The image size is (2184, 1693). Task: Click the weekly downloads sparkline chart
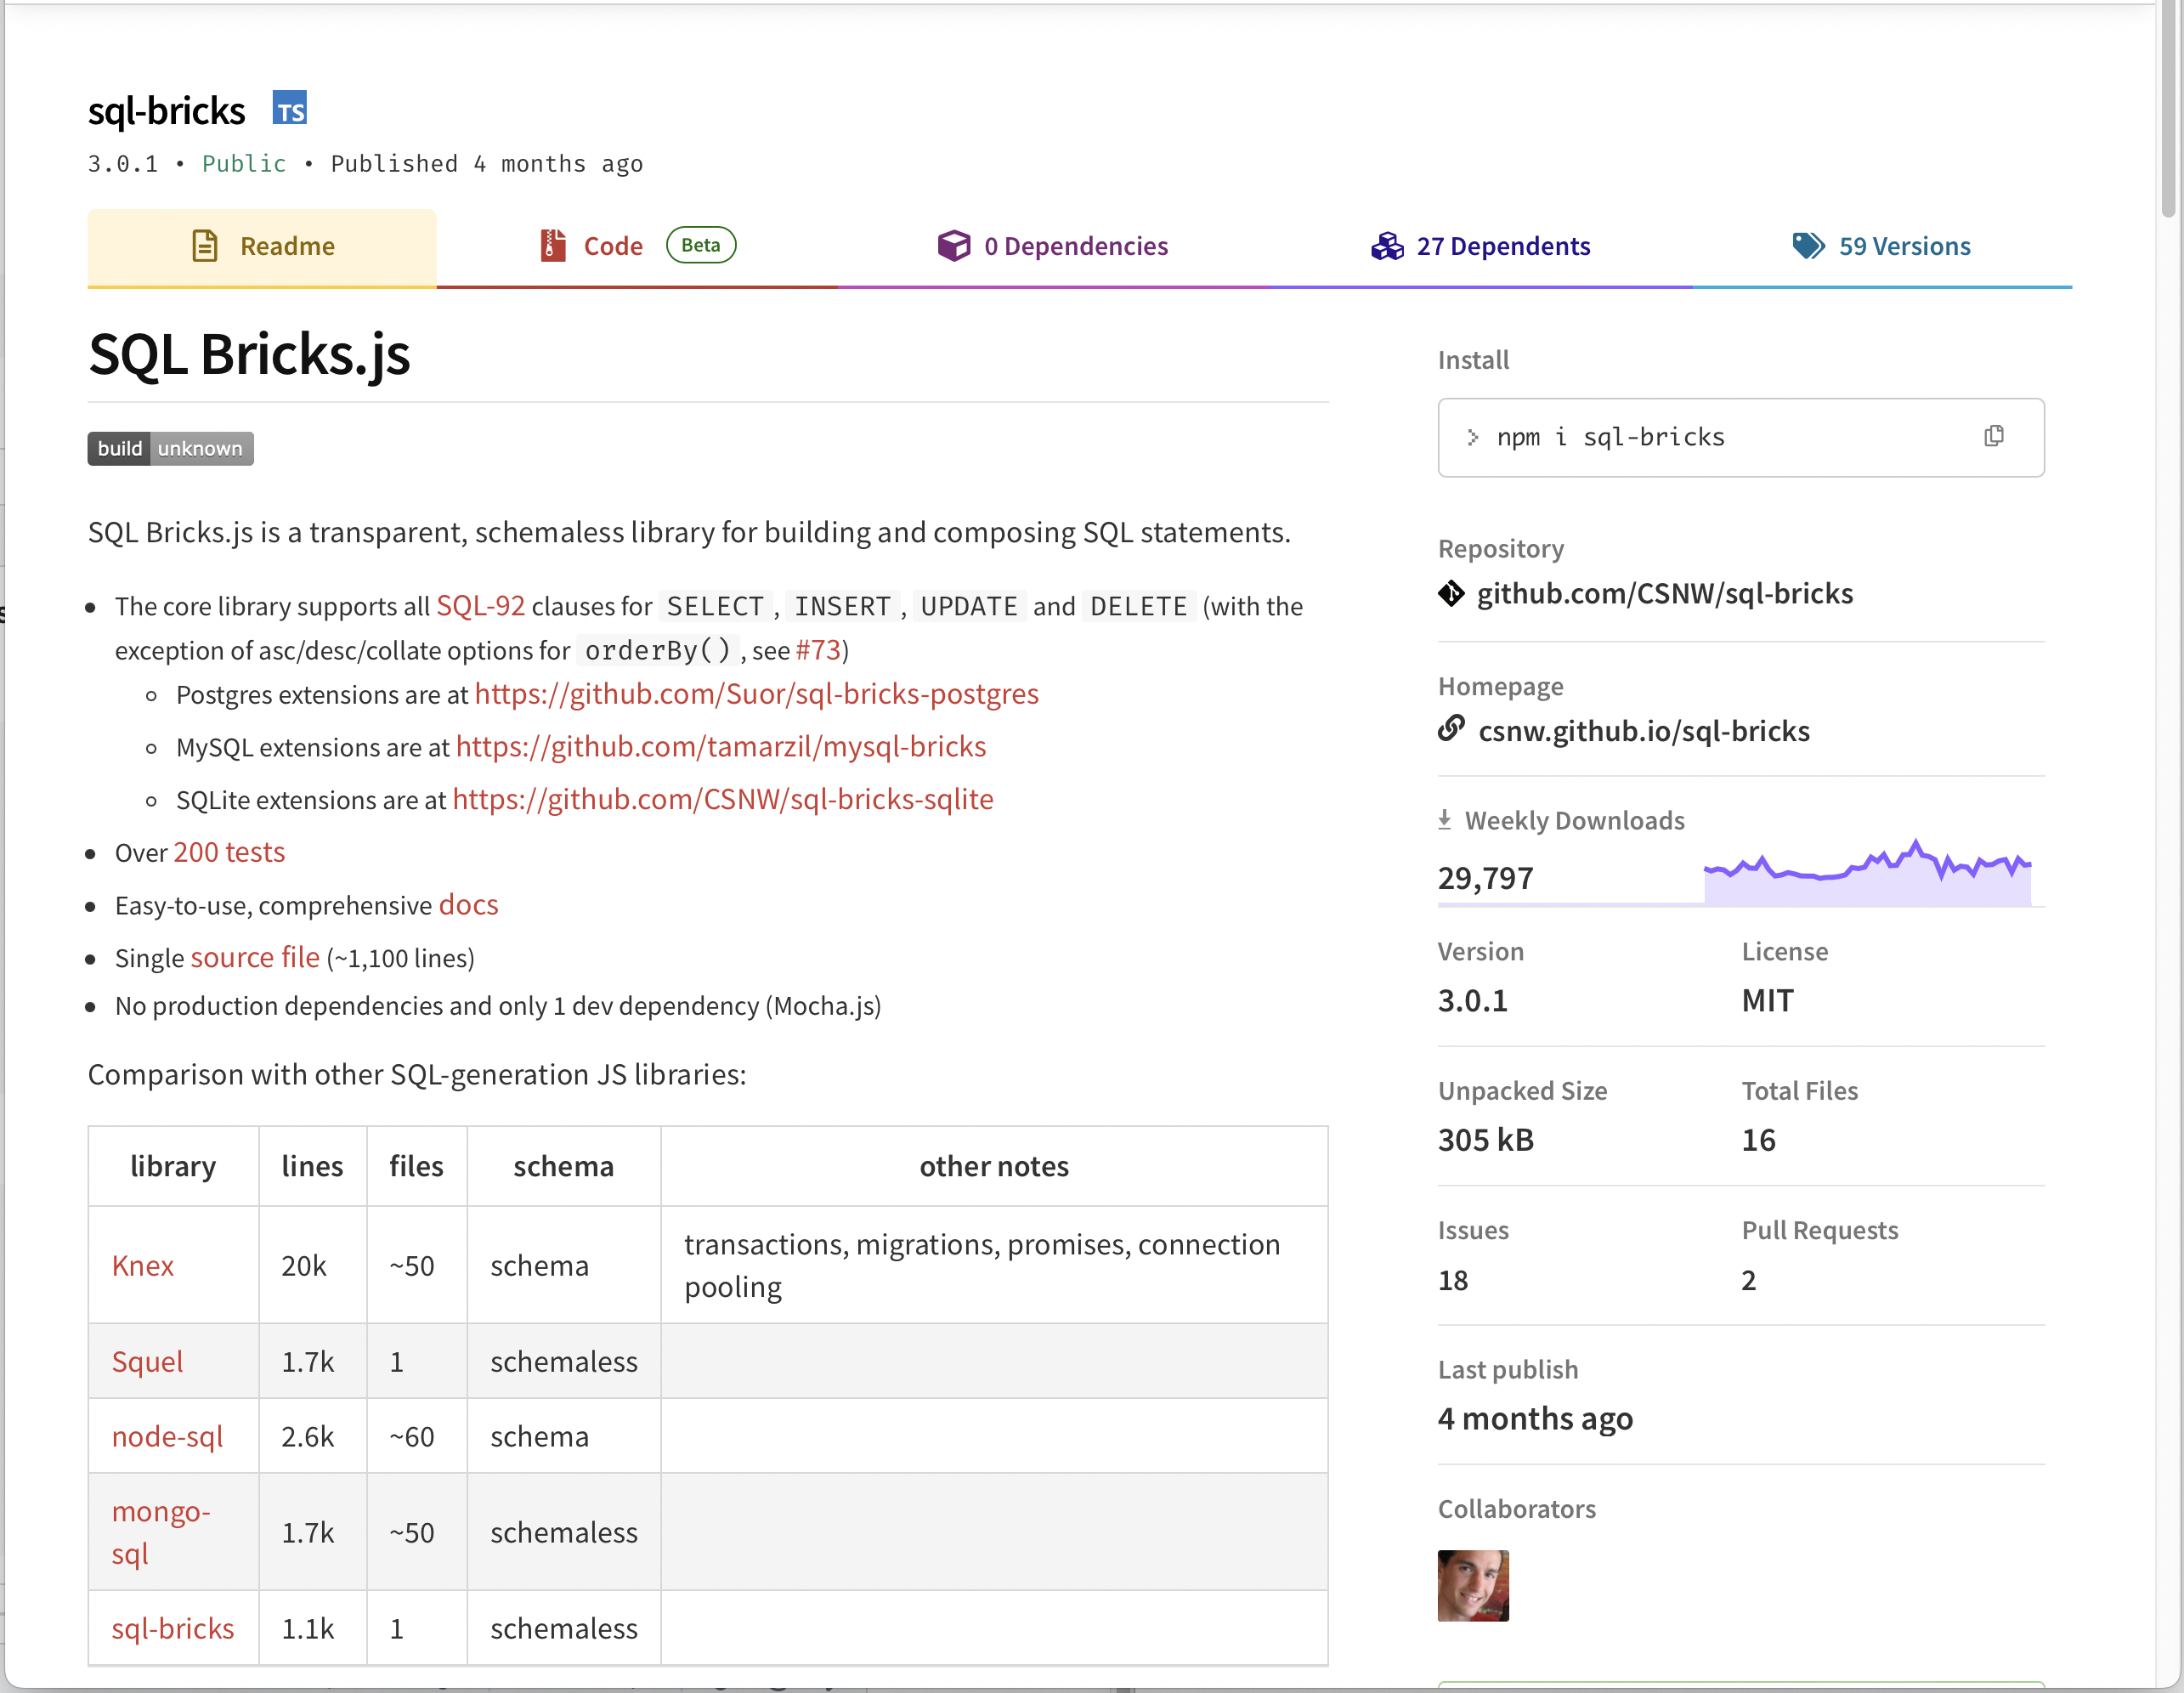coord(1867,873)
